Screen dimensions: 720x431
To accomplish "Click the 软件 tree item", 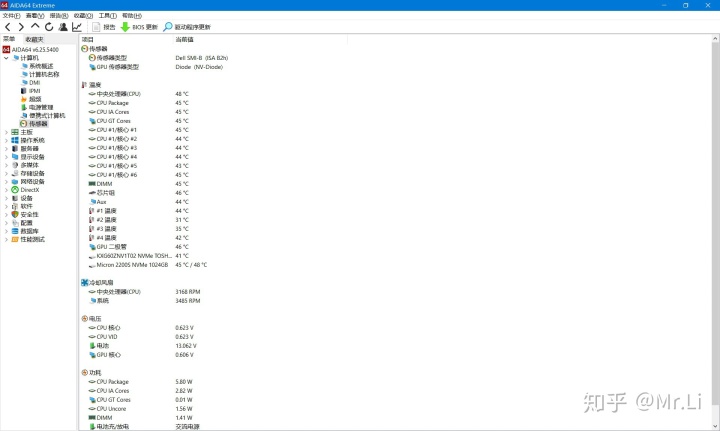I will point(27,207).
